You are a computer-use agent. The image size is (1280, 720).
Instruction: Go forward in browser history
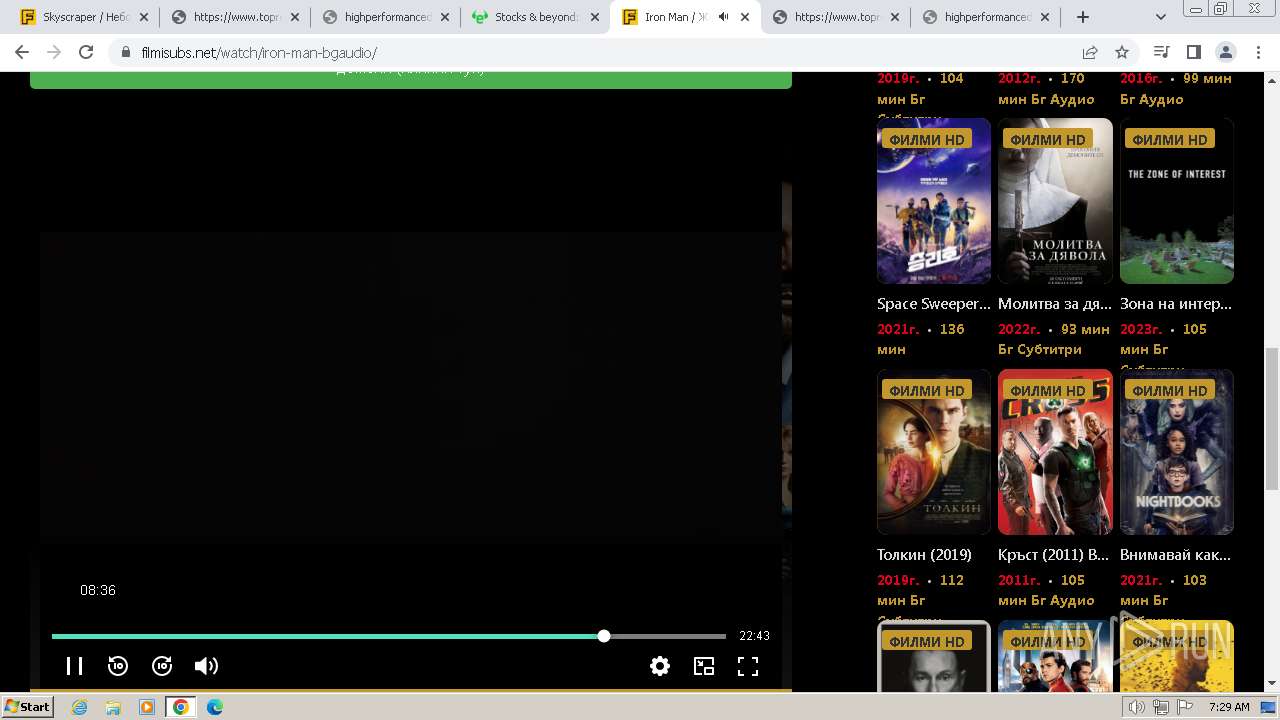[x=54, y=53]
